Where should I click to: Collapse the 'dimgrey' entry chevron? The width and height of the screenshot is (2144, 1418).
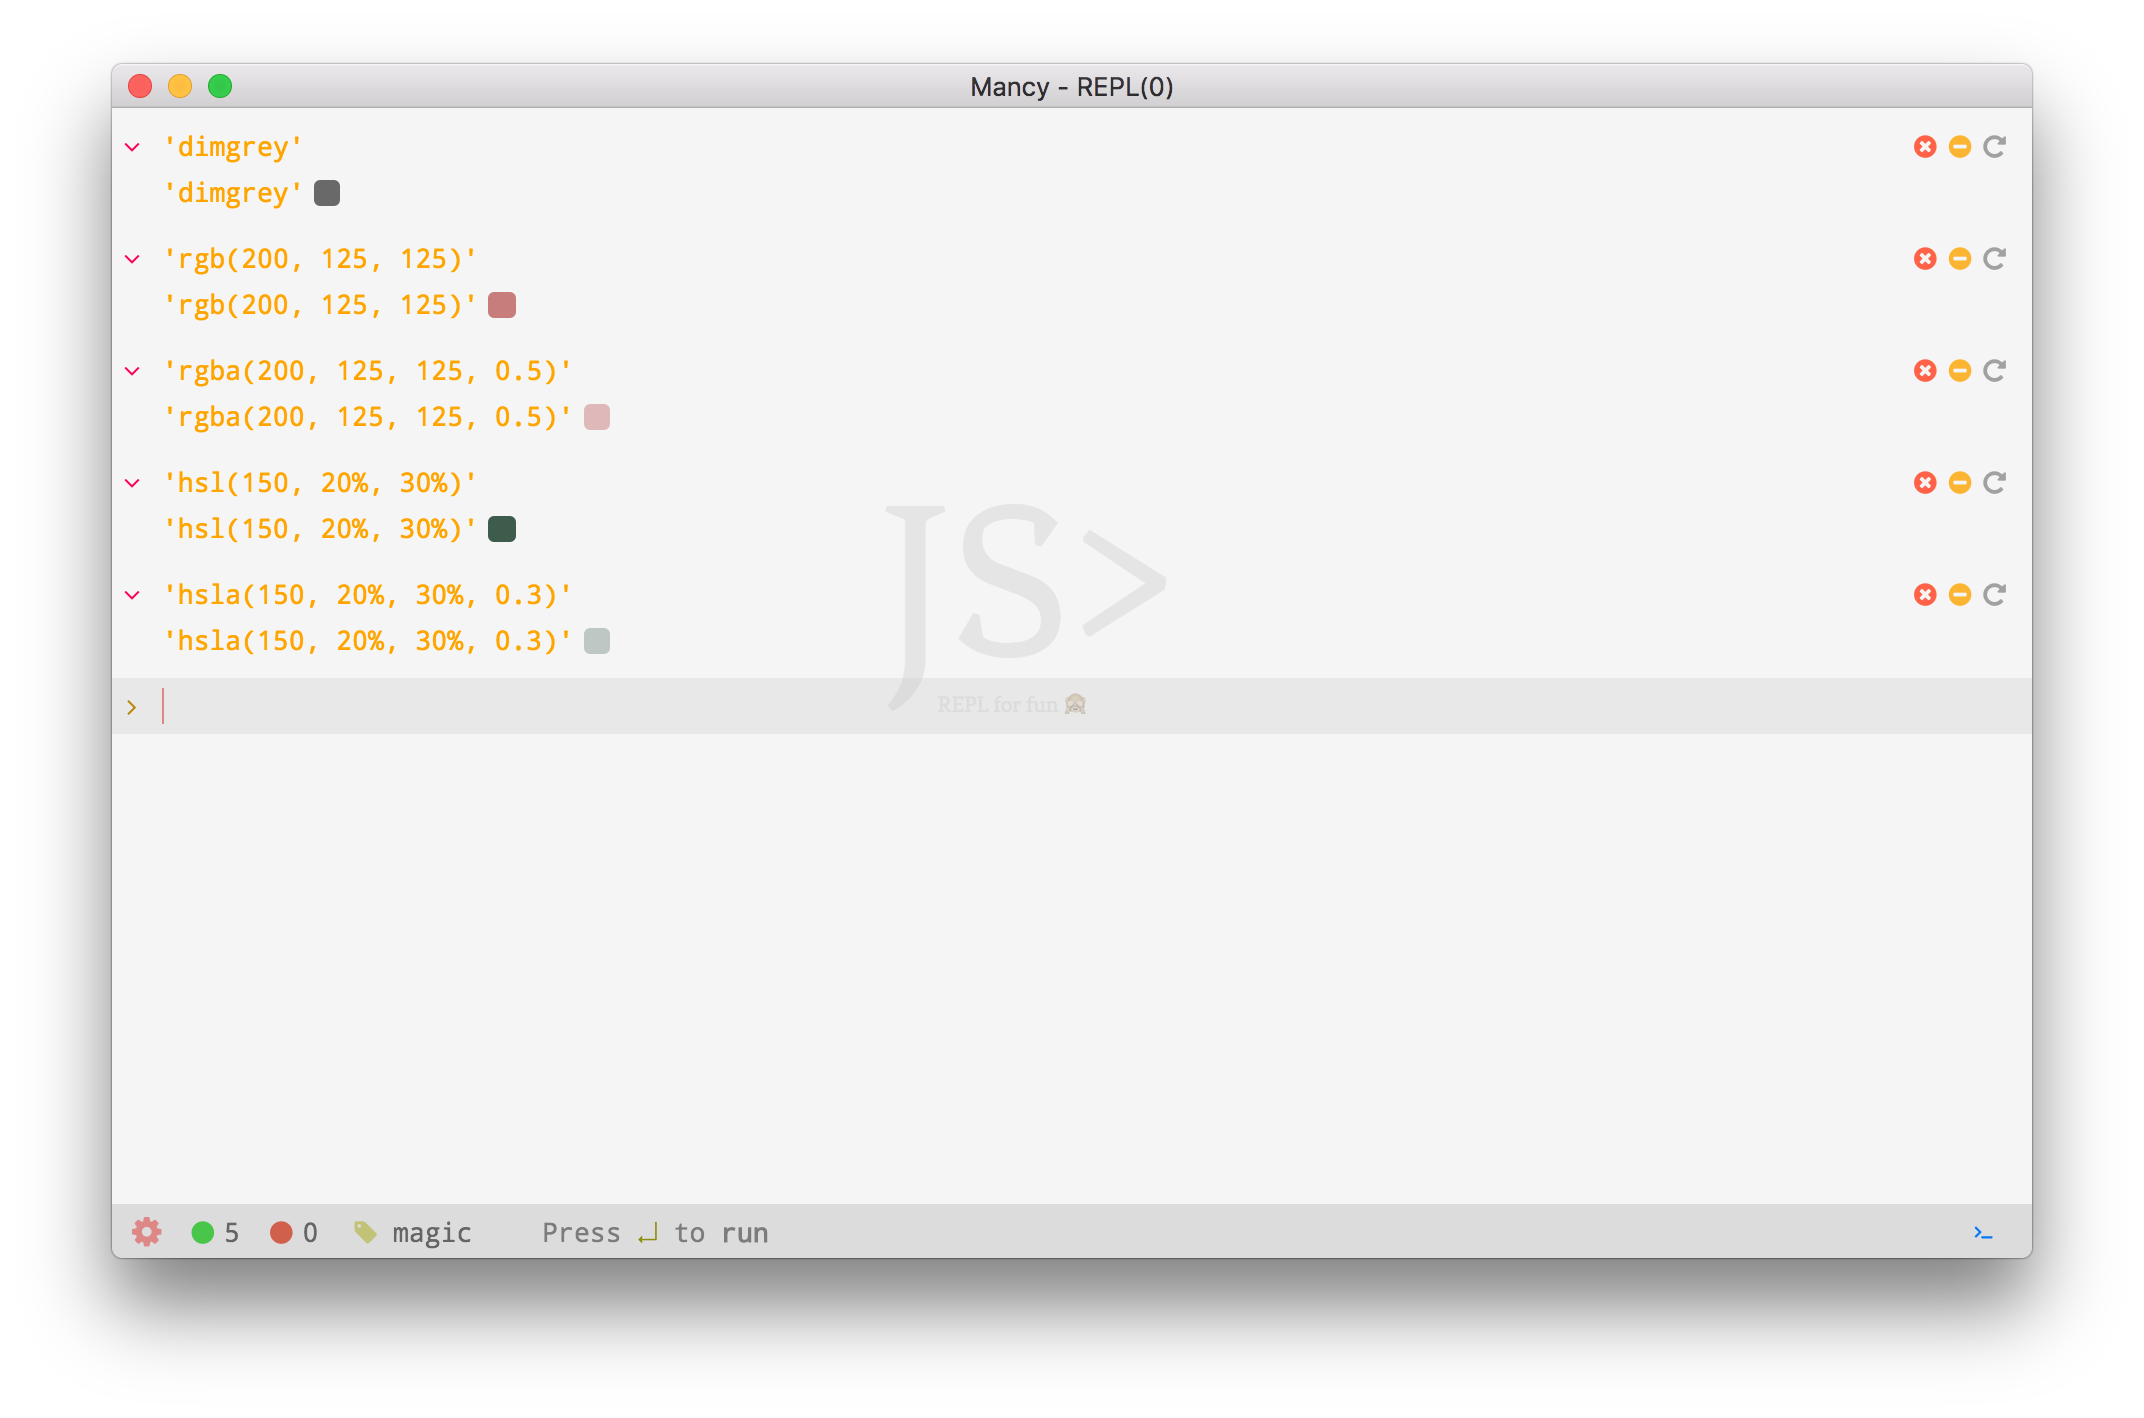132,147
